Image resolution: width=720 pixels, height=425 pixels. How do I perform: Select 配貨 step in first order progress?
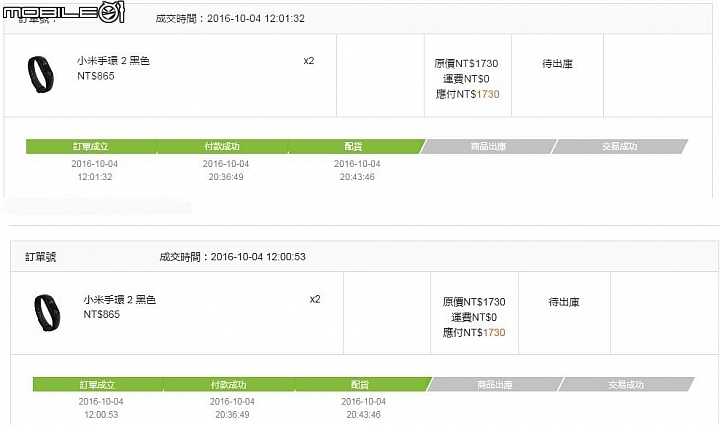354,146
